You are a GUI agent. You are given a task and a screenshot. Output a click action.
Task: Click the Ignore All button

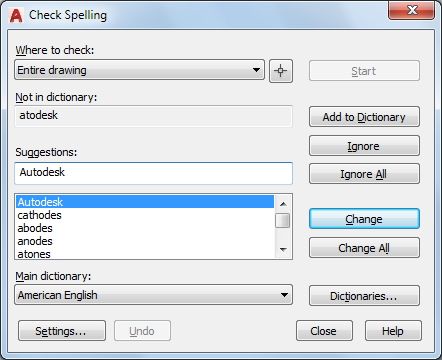(x=364, y=174)
